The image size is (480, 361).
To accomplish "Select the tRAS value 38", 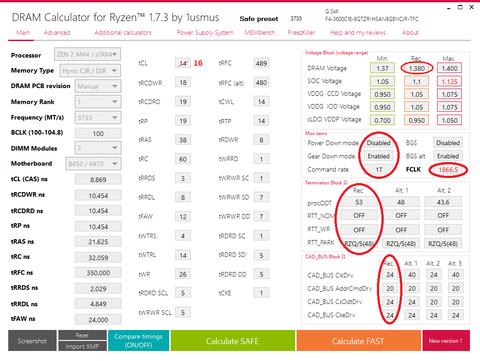I will [x=183, y=140].
